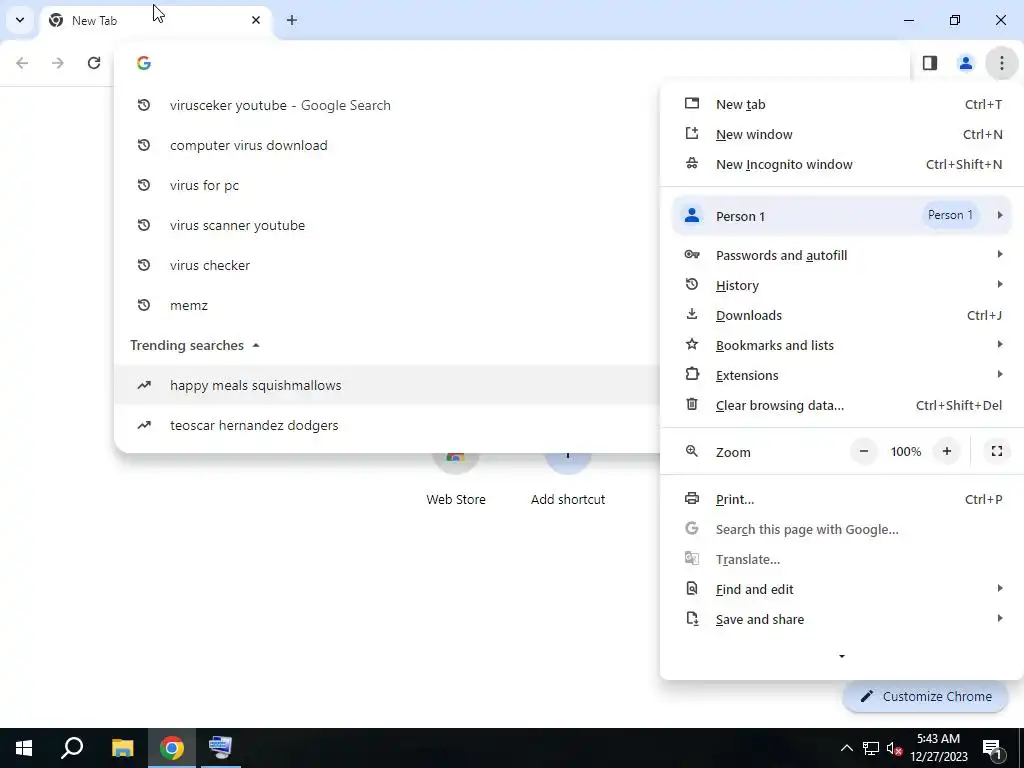Choose New window from Chrome menu
Viewport: 1024px width, 768px height.
click(x=842, y=135)
